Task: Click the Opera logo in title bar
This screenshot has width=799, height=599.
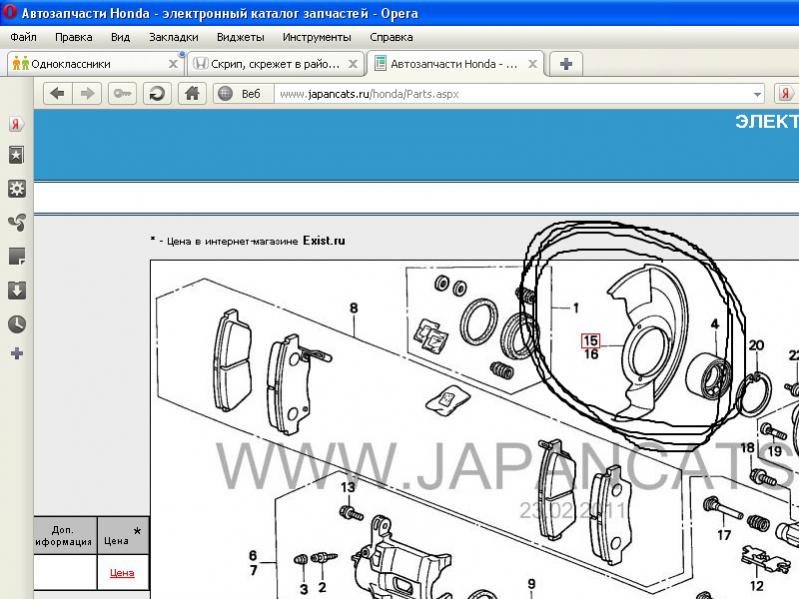Action: tap(9, 12)
